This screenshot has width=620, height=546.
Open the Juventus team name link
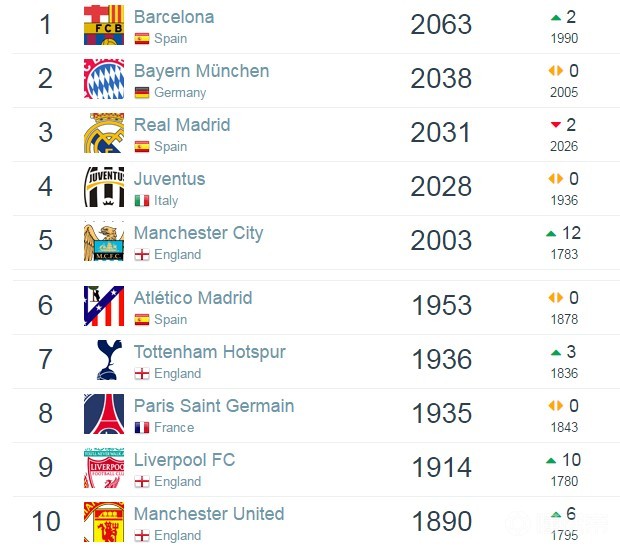point(169,179)
